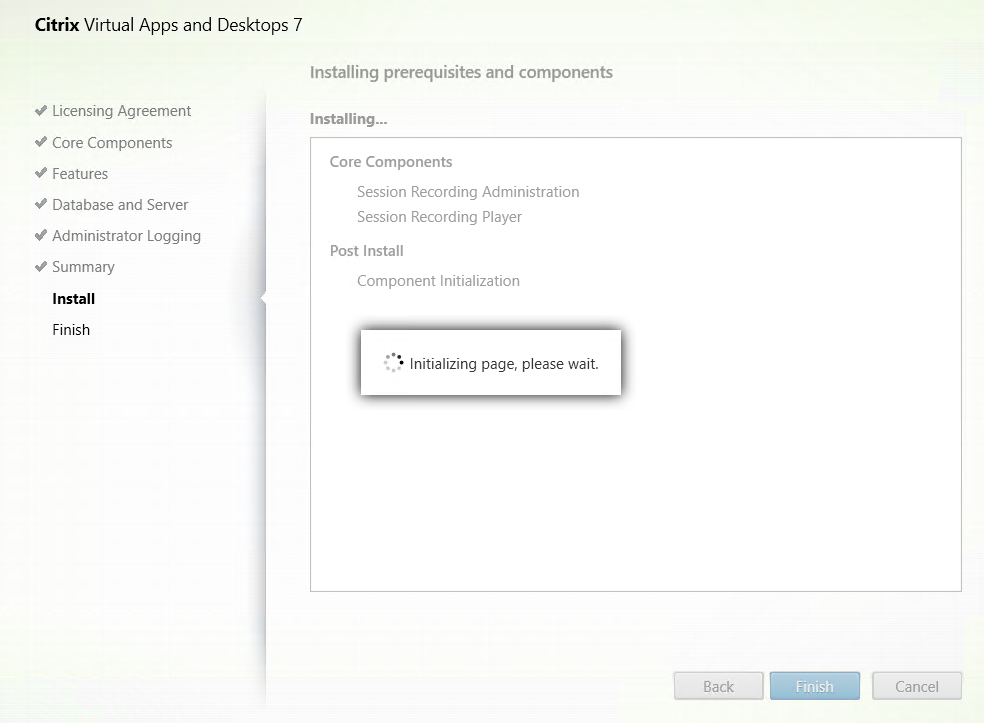Click the checkmark next to Administrator Logging
This screenshot has width=984, height=723.
click(41, 236)
